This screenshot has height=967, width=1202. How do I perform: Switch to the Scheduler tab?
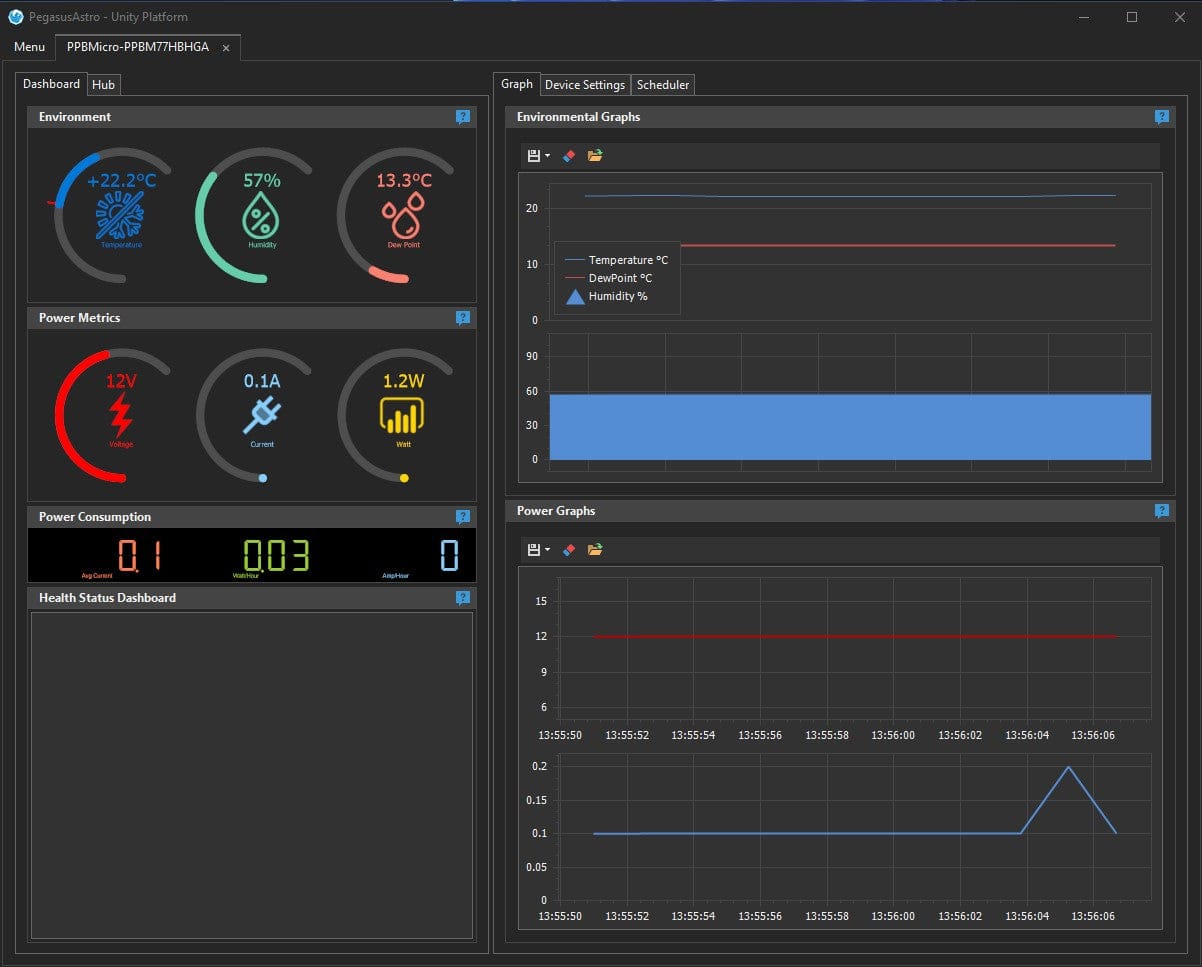pyautogui.click(x=663, y=85)
